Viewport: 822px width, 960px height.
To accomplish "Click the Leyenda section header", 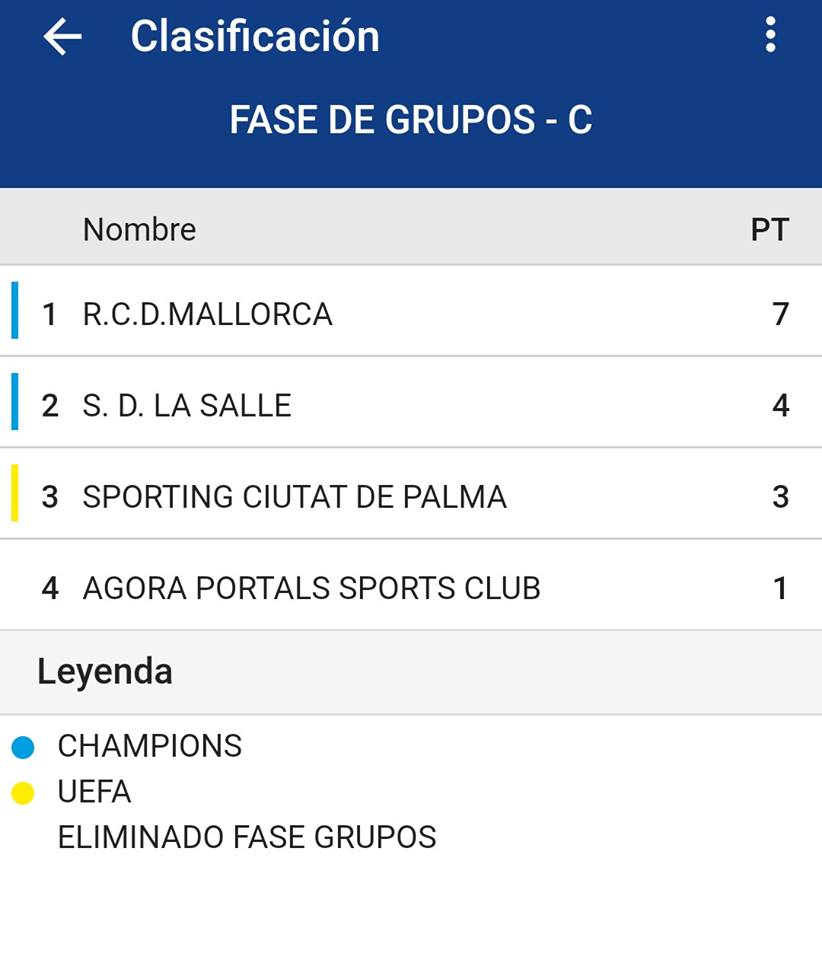I will (x=105, y=671).
